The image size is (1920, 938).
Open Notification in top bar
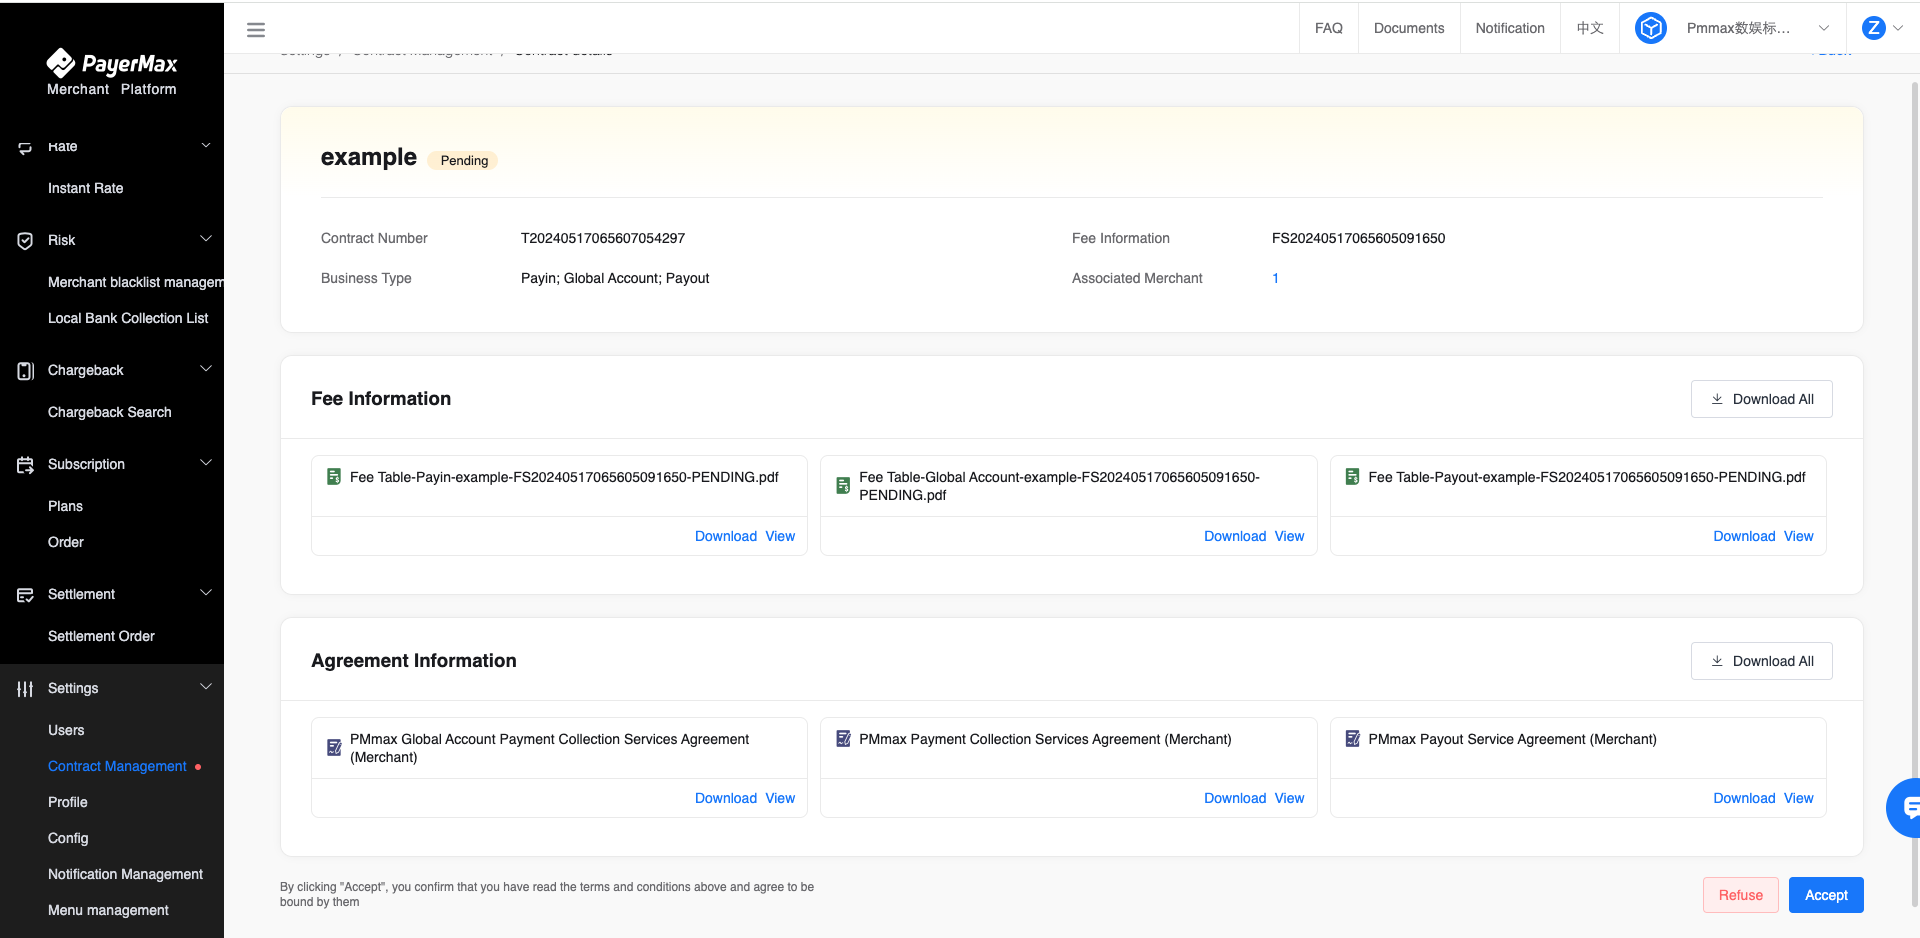(x=1510, y=28)
